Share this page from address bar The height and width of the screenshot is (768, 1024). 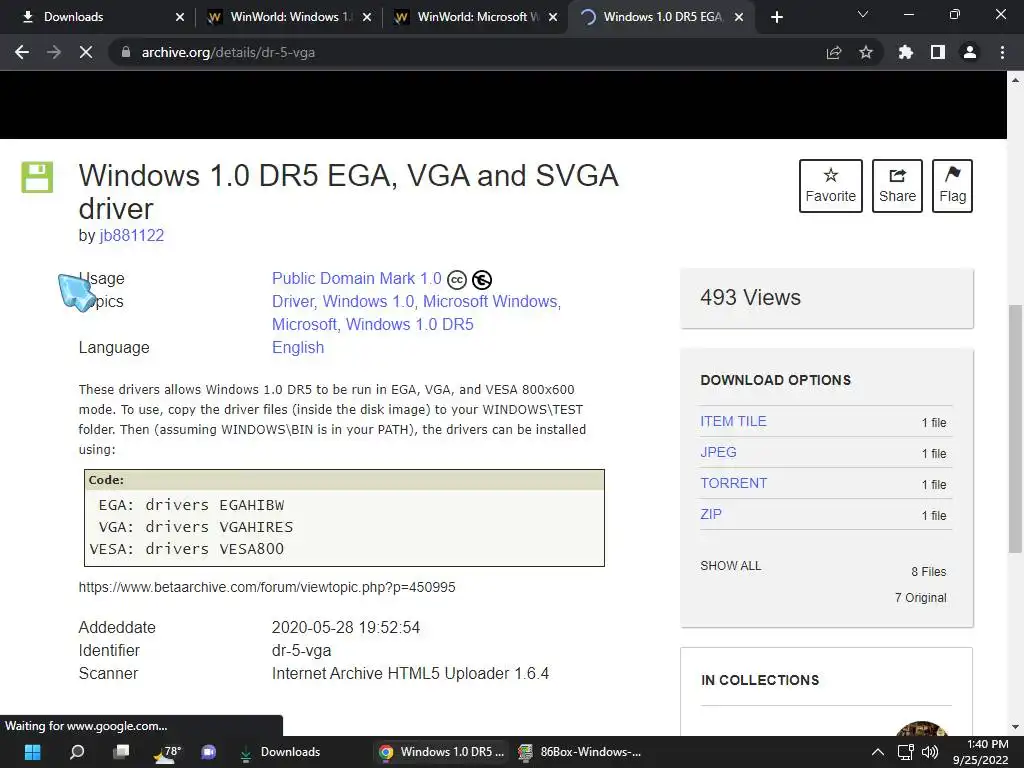click(x=834, y=52)
